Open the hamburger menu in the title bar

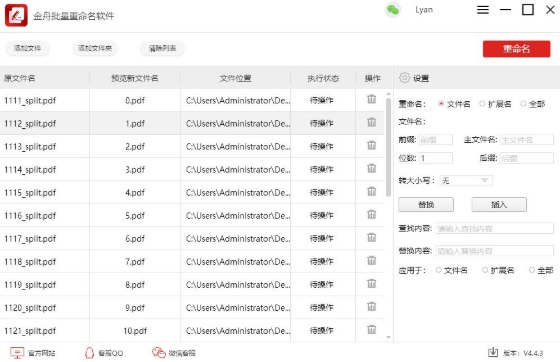pos(483,10)
